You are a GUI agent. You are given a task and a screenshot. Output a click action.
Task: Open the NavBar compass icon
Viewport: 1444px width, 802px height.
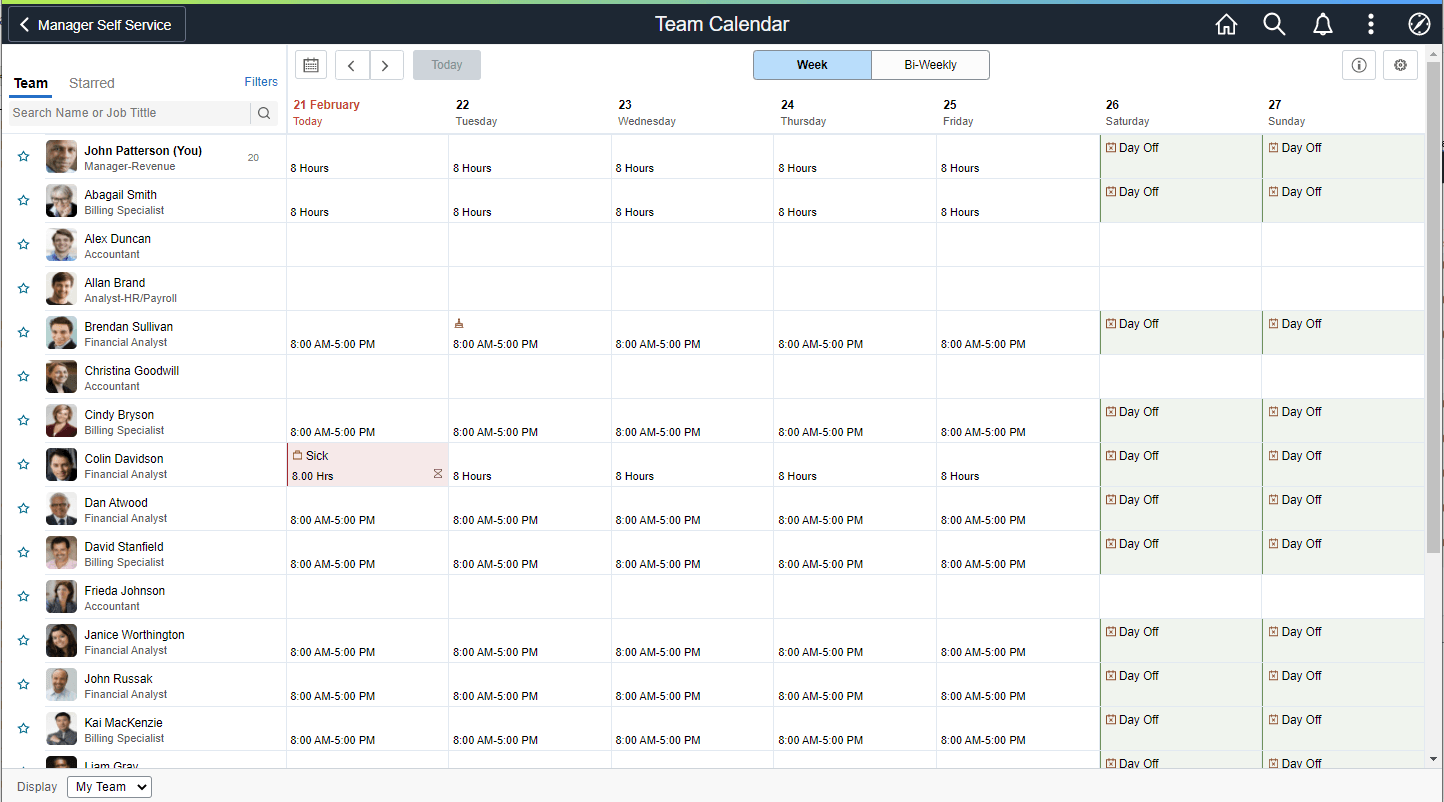(1419, 23)
